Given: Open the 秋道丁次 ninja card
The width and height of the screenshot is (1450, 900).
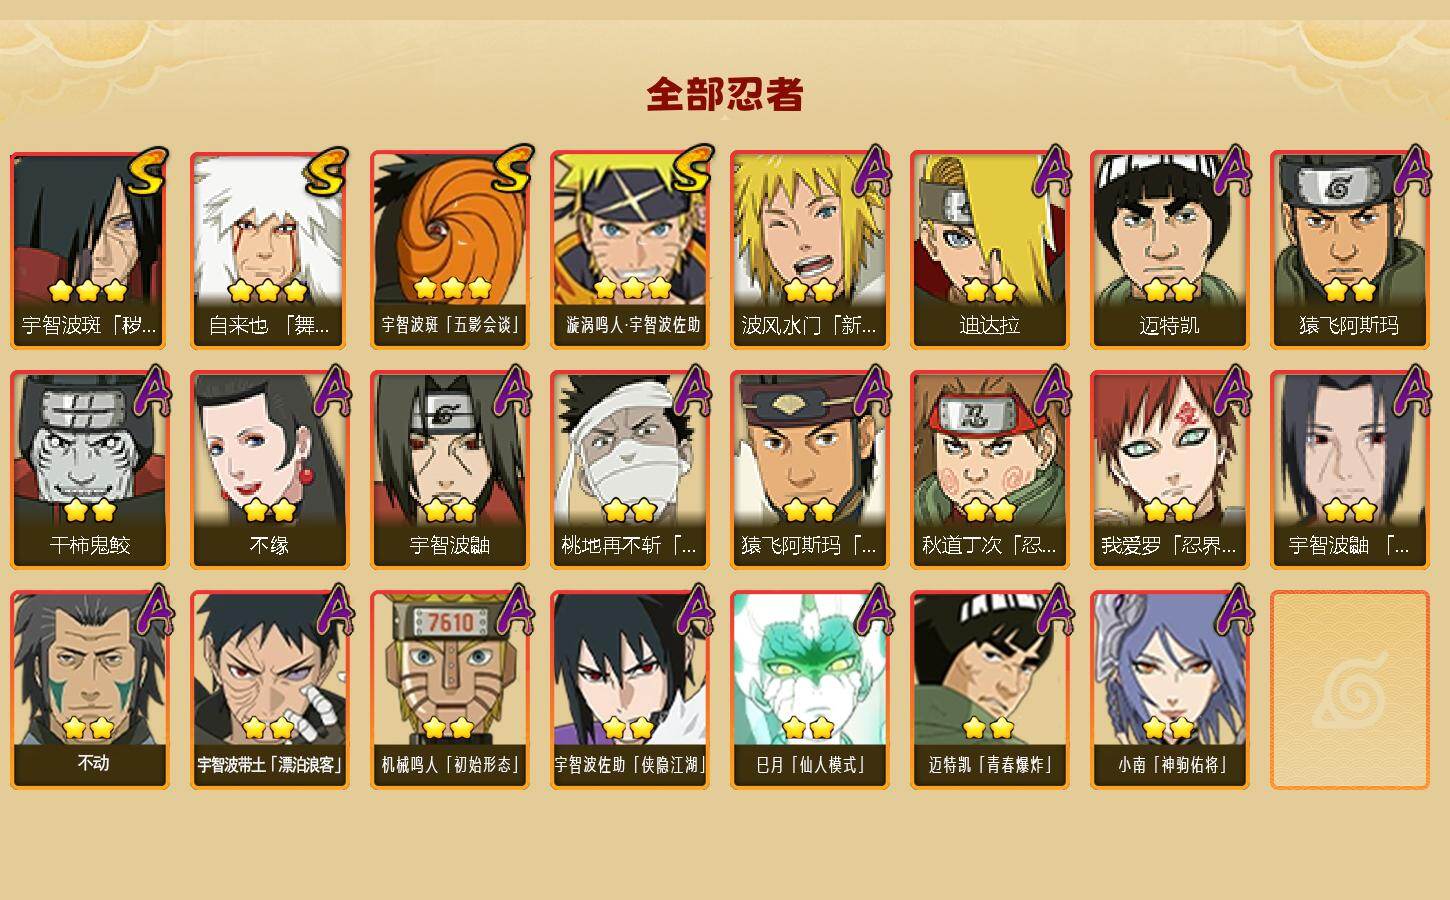Looking at the screenshot, I should 989,470.
